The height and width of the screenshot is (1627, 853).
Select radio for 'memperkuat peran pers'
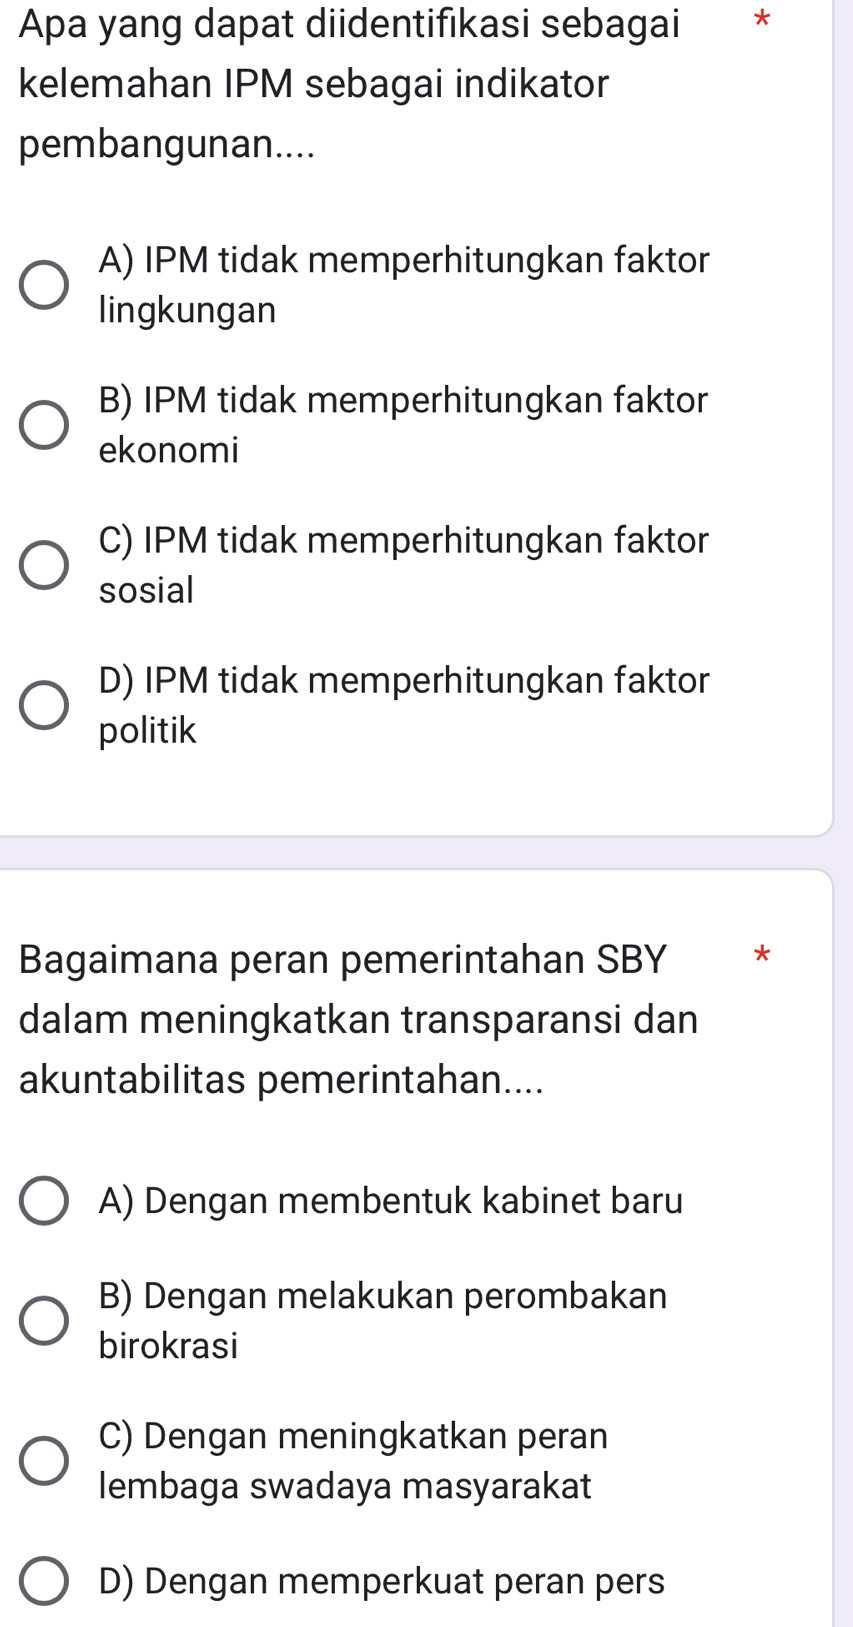tap(45, 1581)
